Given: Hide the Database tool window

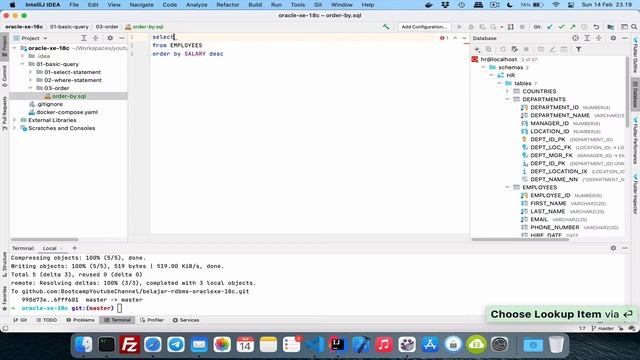Looking at the screenshot, I should [625, 38].
